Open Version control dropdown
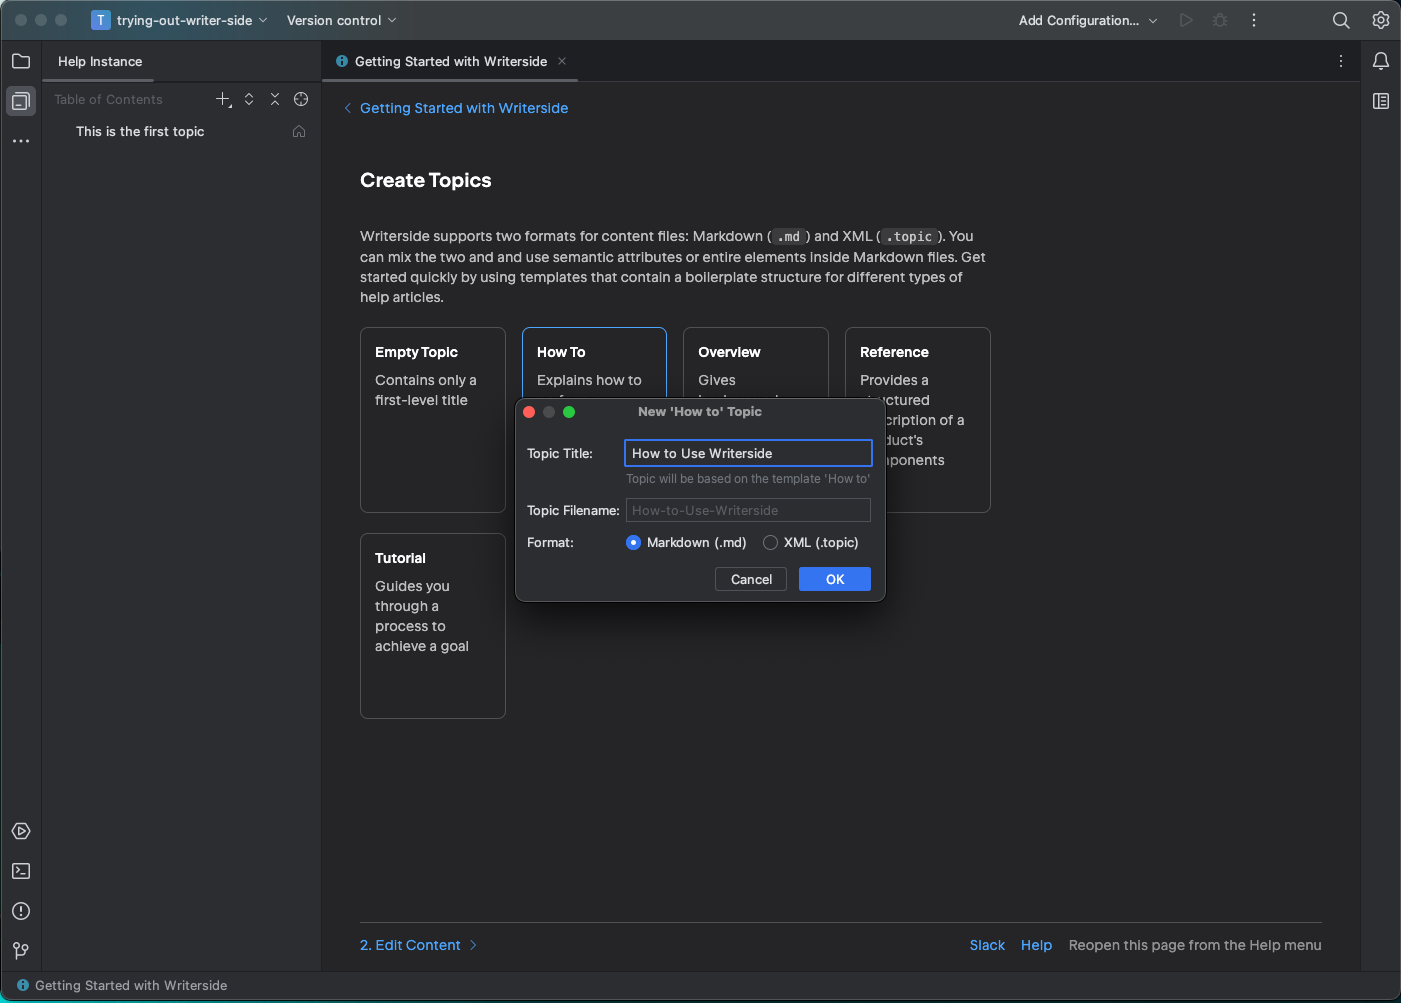 [341, 20]
